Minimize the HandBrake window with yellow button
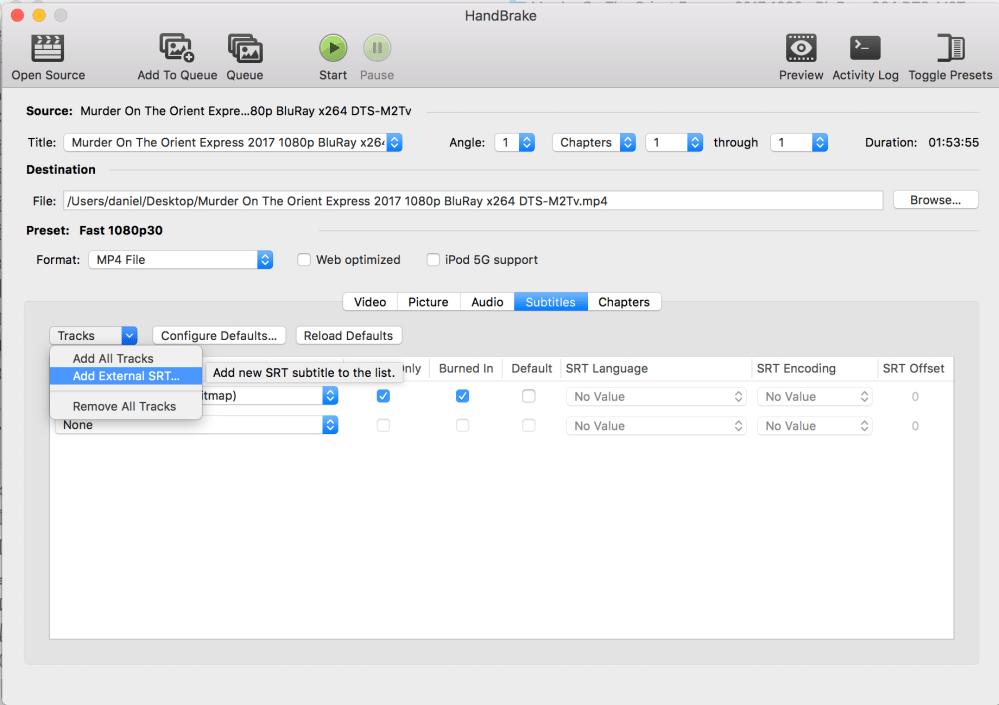This screenshot has width=999, height=705. (40, 15)
